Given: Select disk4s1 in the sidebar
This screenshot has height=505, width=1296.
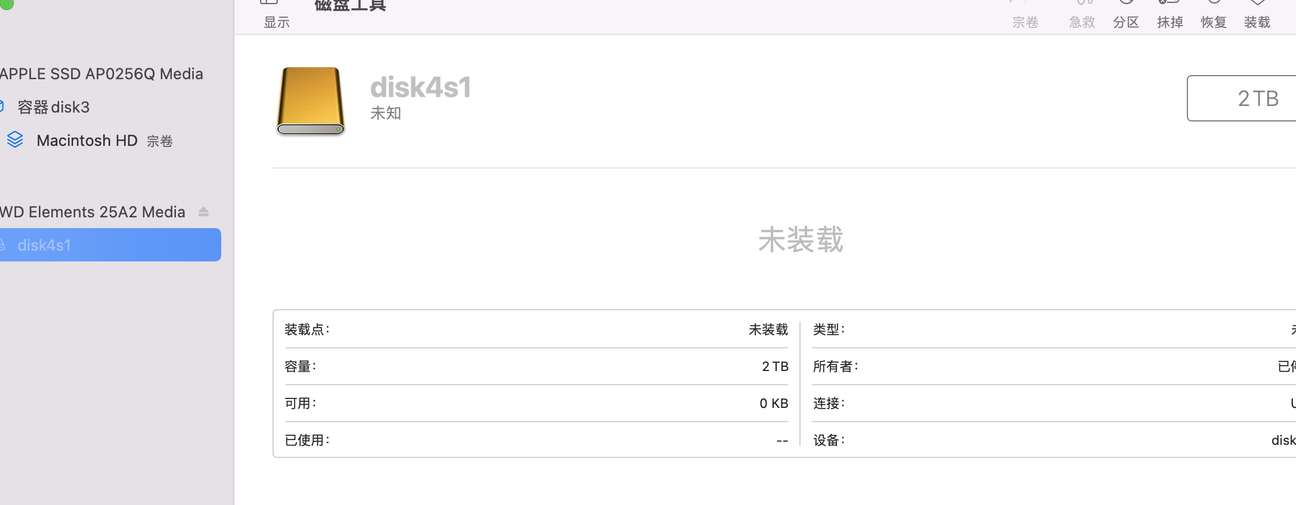Looking at the screenshot, I should coord(110,245).
